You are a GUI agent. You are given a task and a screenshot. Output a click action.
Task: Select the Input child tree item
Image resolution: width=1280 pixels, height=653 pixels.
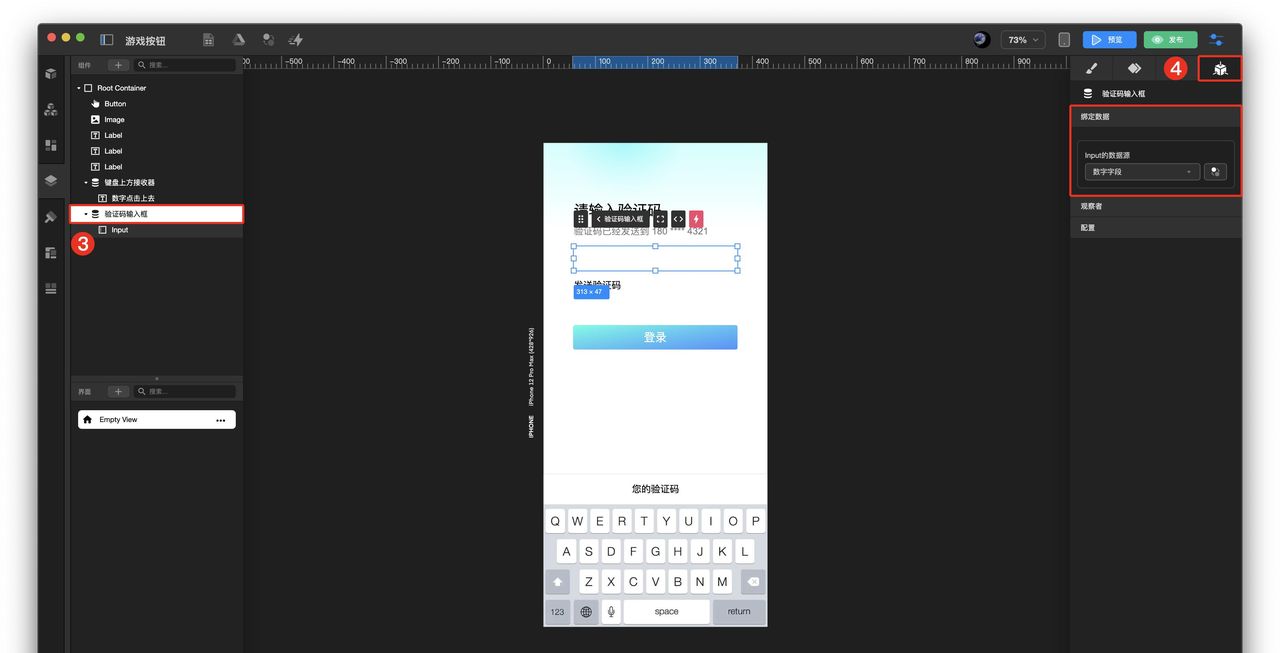[x=119, y=230]
